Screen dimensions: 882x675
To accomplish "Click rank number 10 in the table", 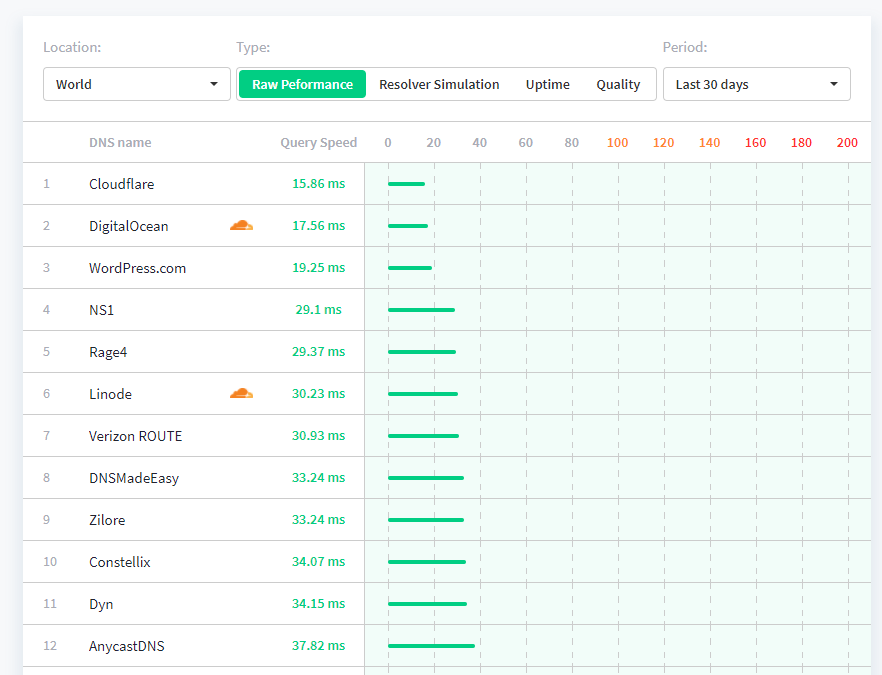I will (50, 561).
